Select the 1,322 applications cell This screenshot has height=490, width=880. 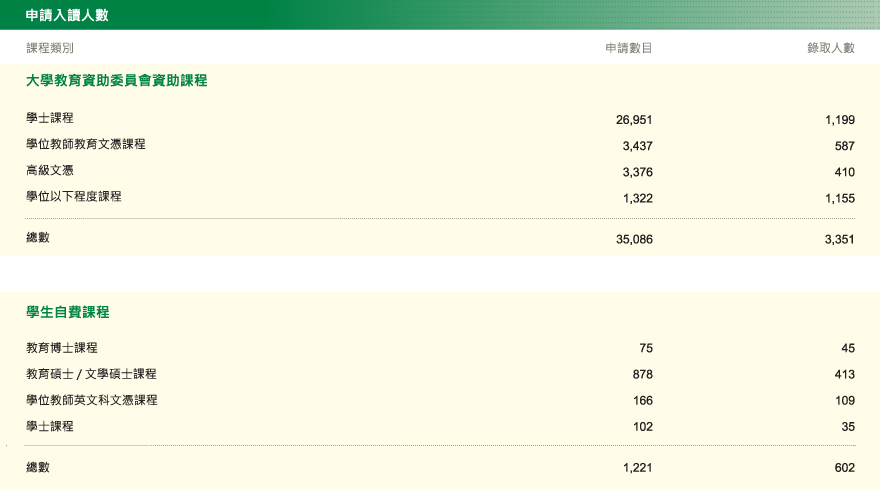637,198
